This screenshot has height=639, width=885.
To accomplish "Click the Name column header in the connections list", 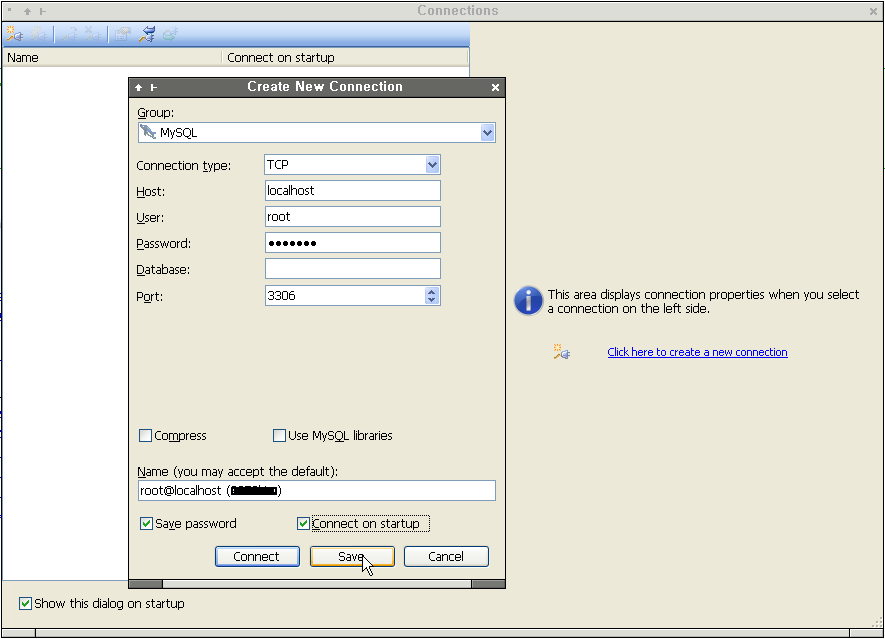I will pos(112,58).
